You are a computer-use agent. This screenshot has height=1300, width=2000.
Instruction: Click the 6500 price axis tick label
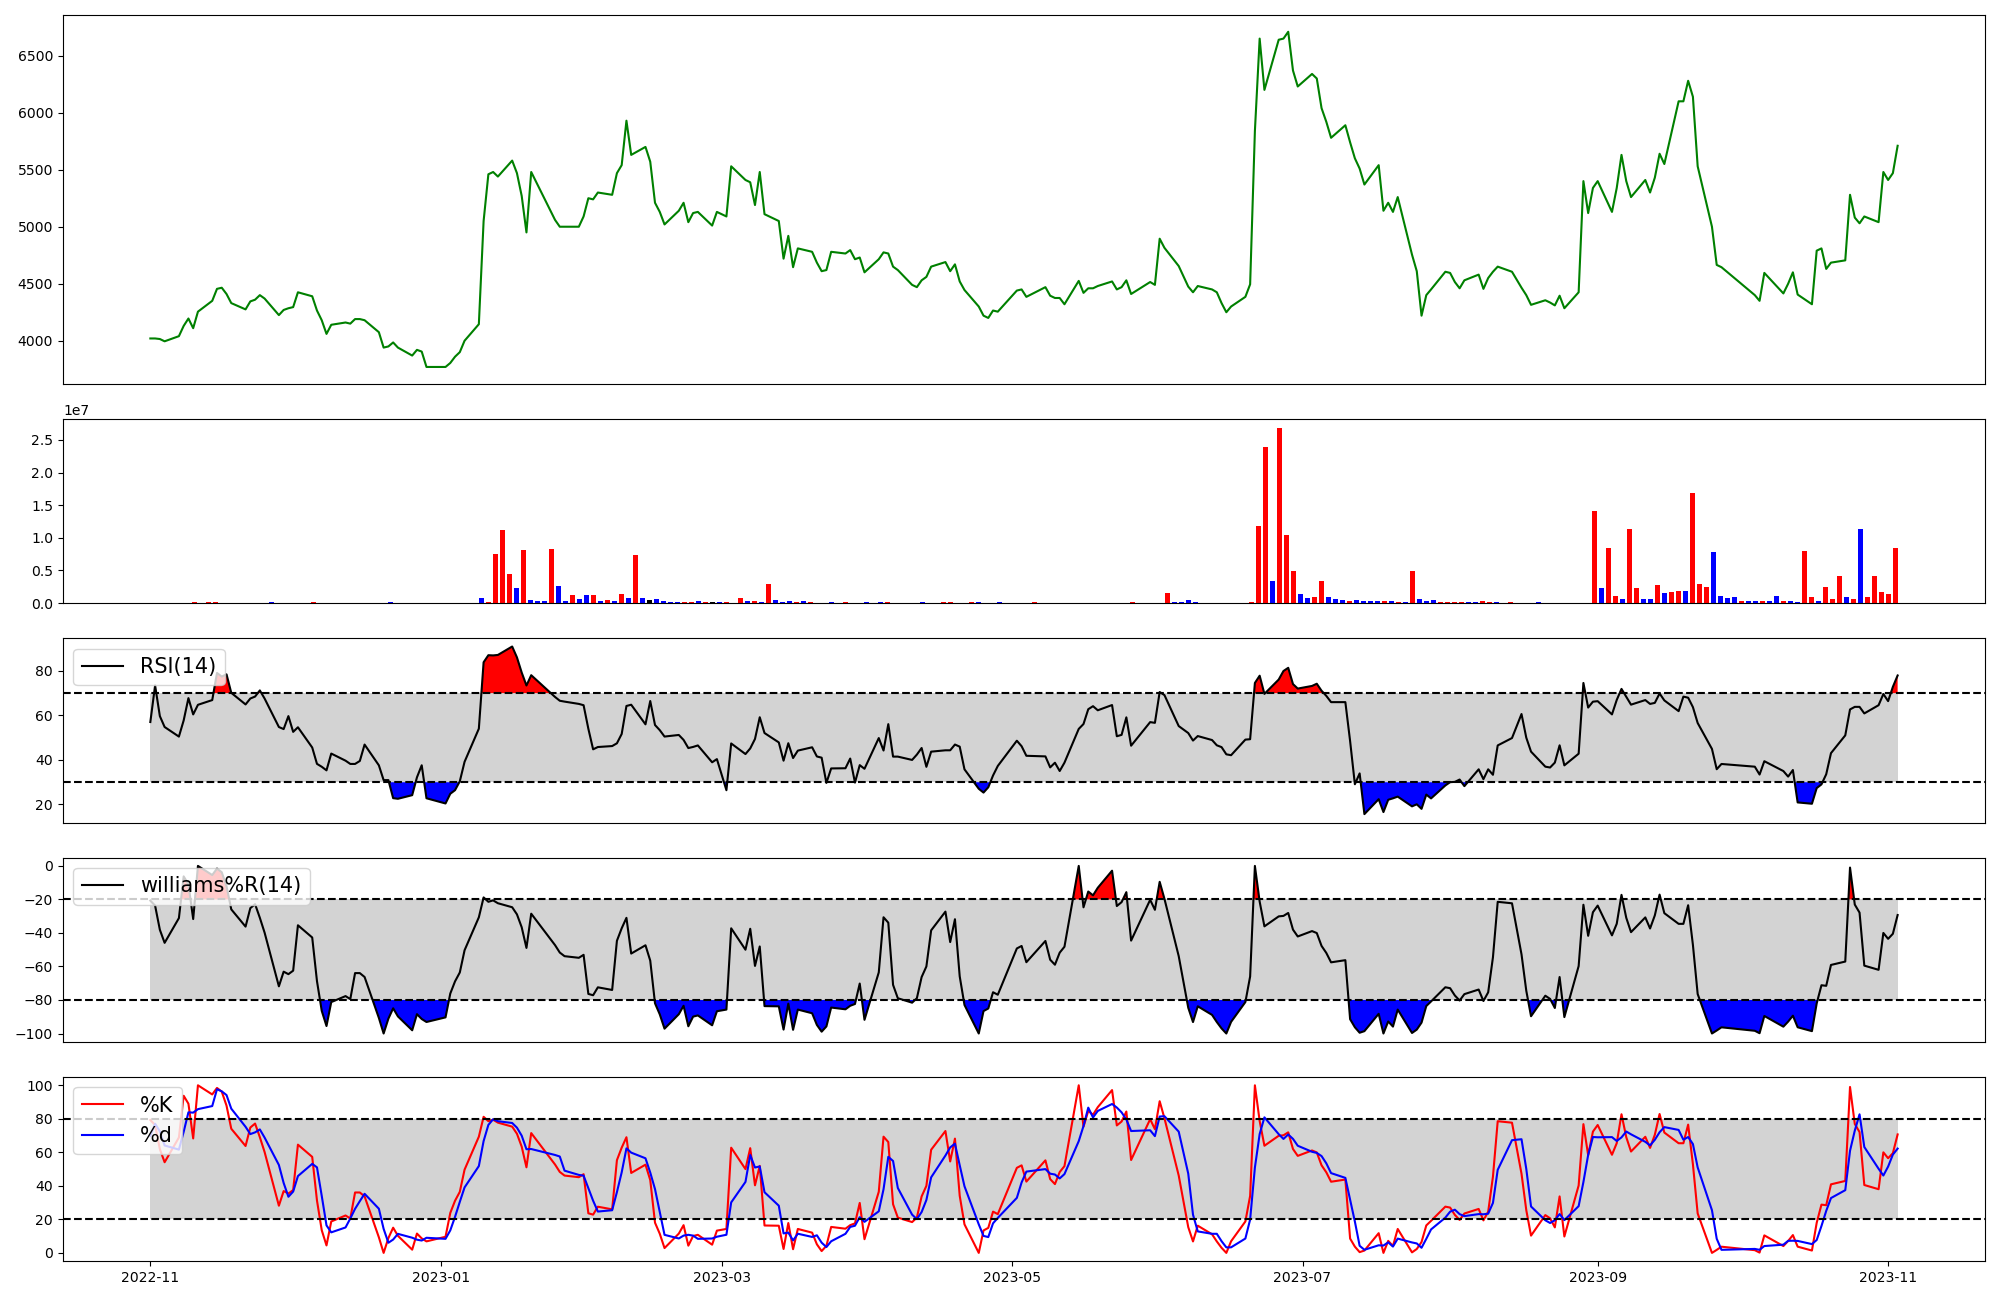click(35, 56)
